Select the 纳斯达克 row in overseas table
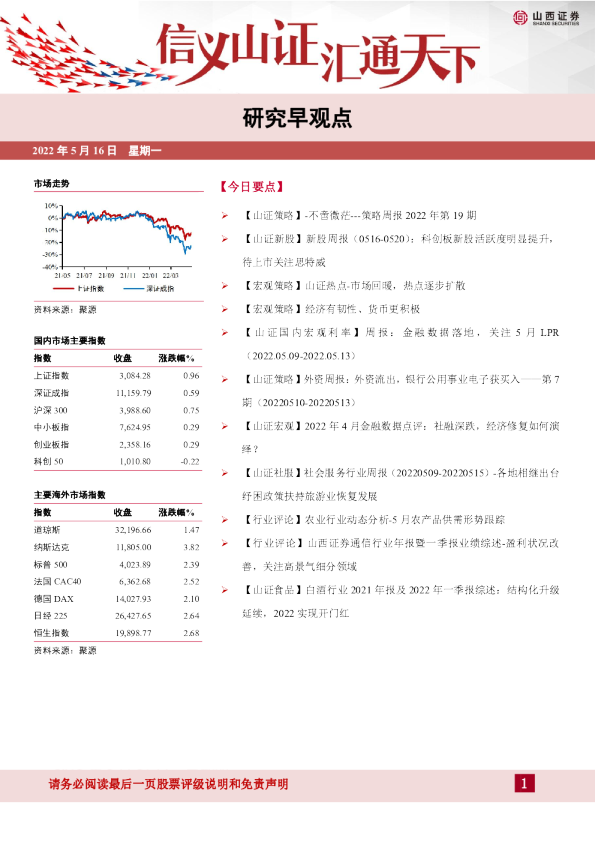The height and width of the screenshot is (842, 595). (117, 547)
